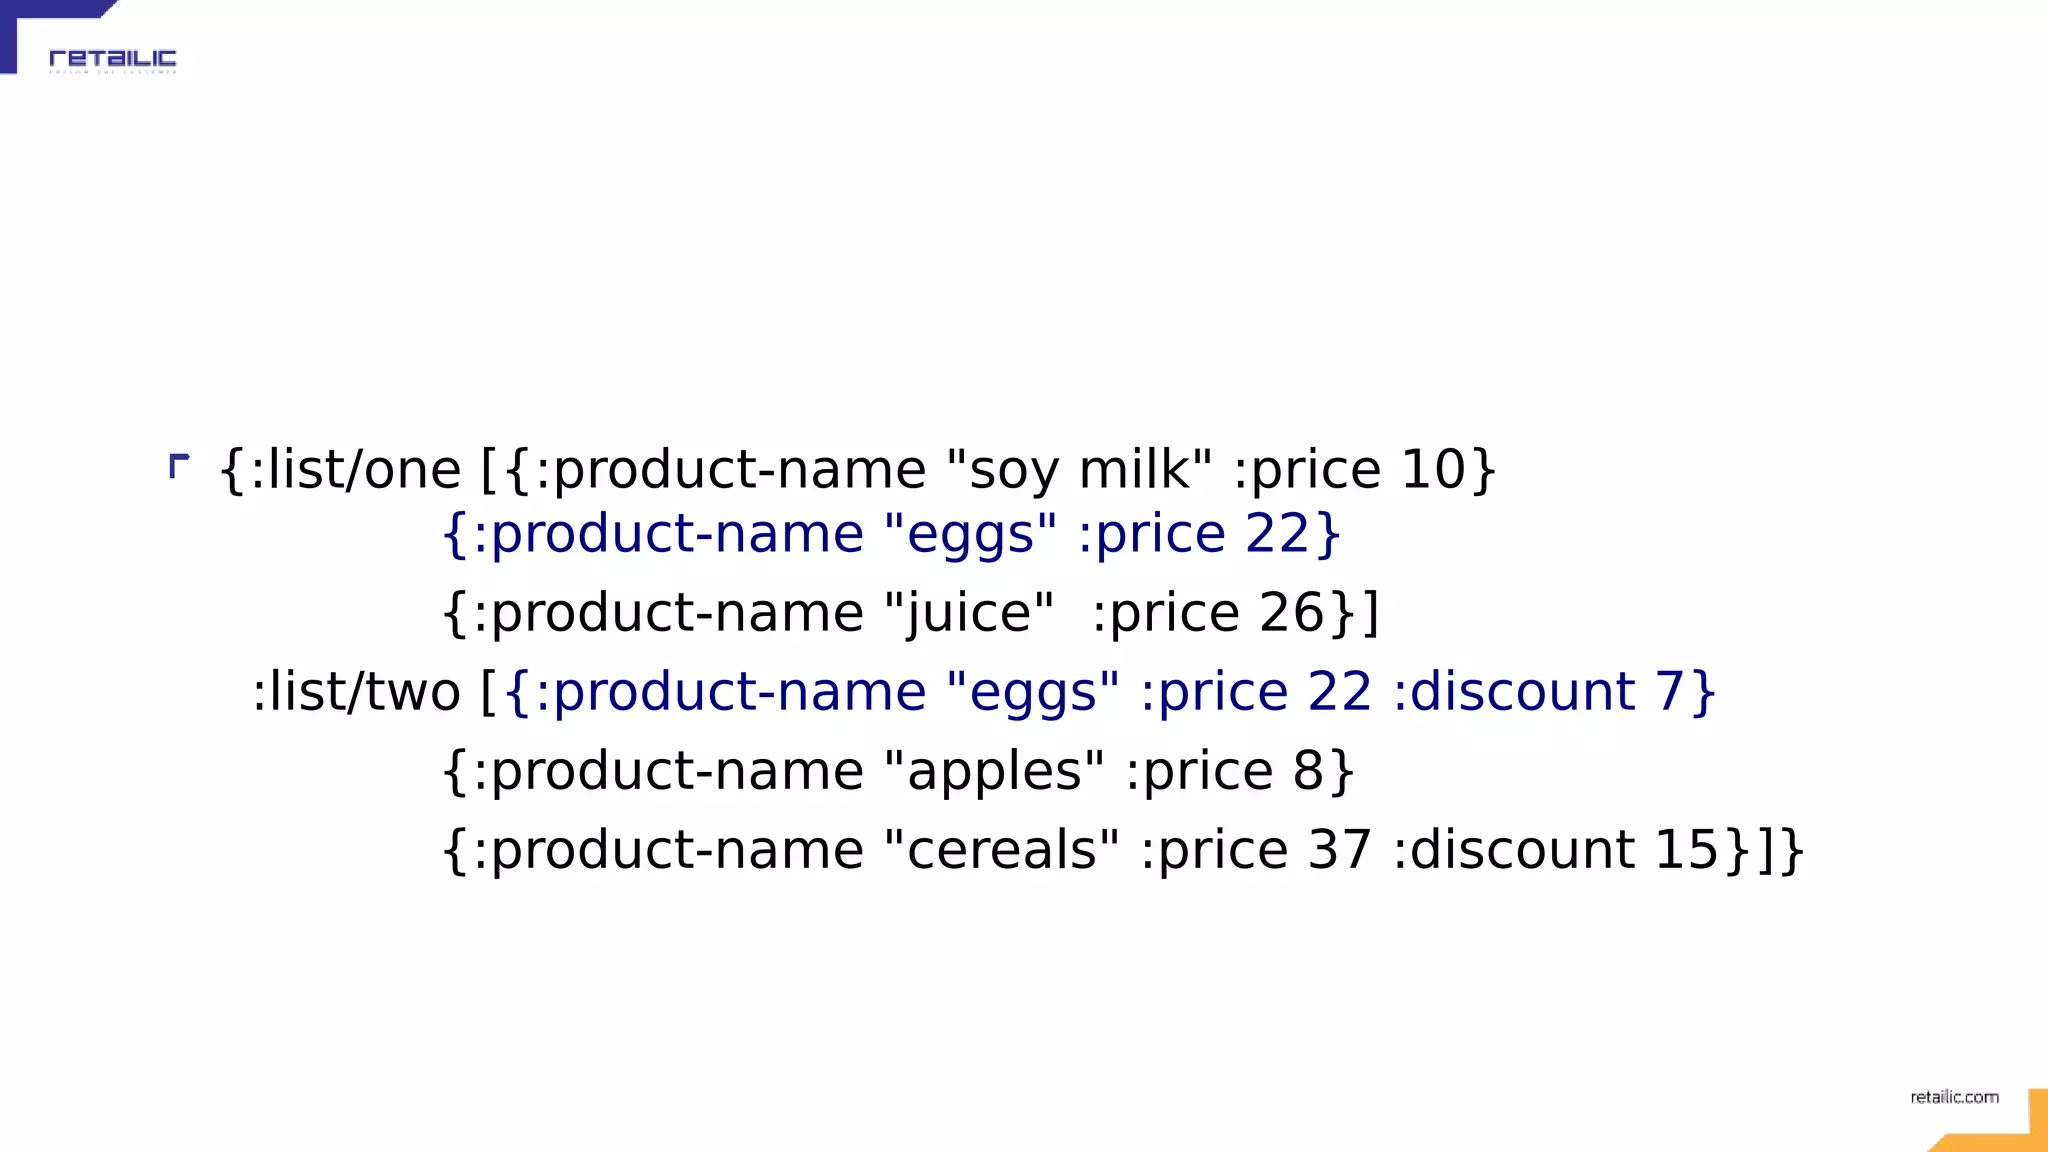The image size is (2048, 1152).
Task: Click the :price 37 value on cereals line
Action: click(x=1255, y=850)
